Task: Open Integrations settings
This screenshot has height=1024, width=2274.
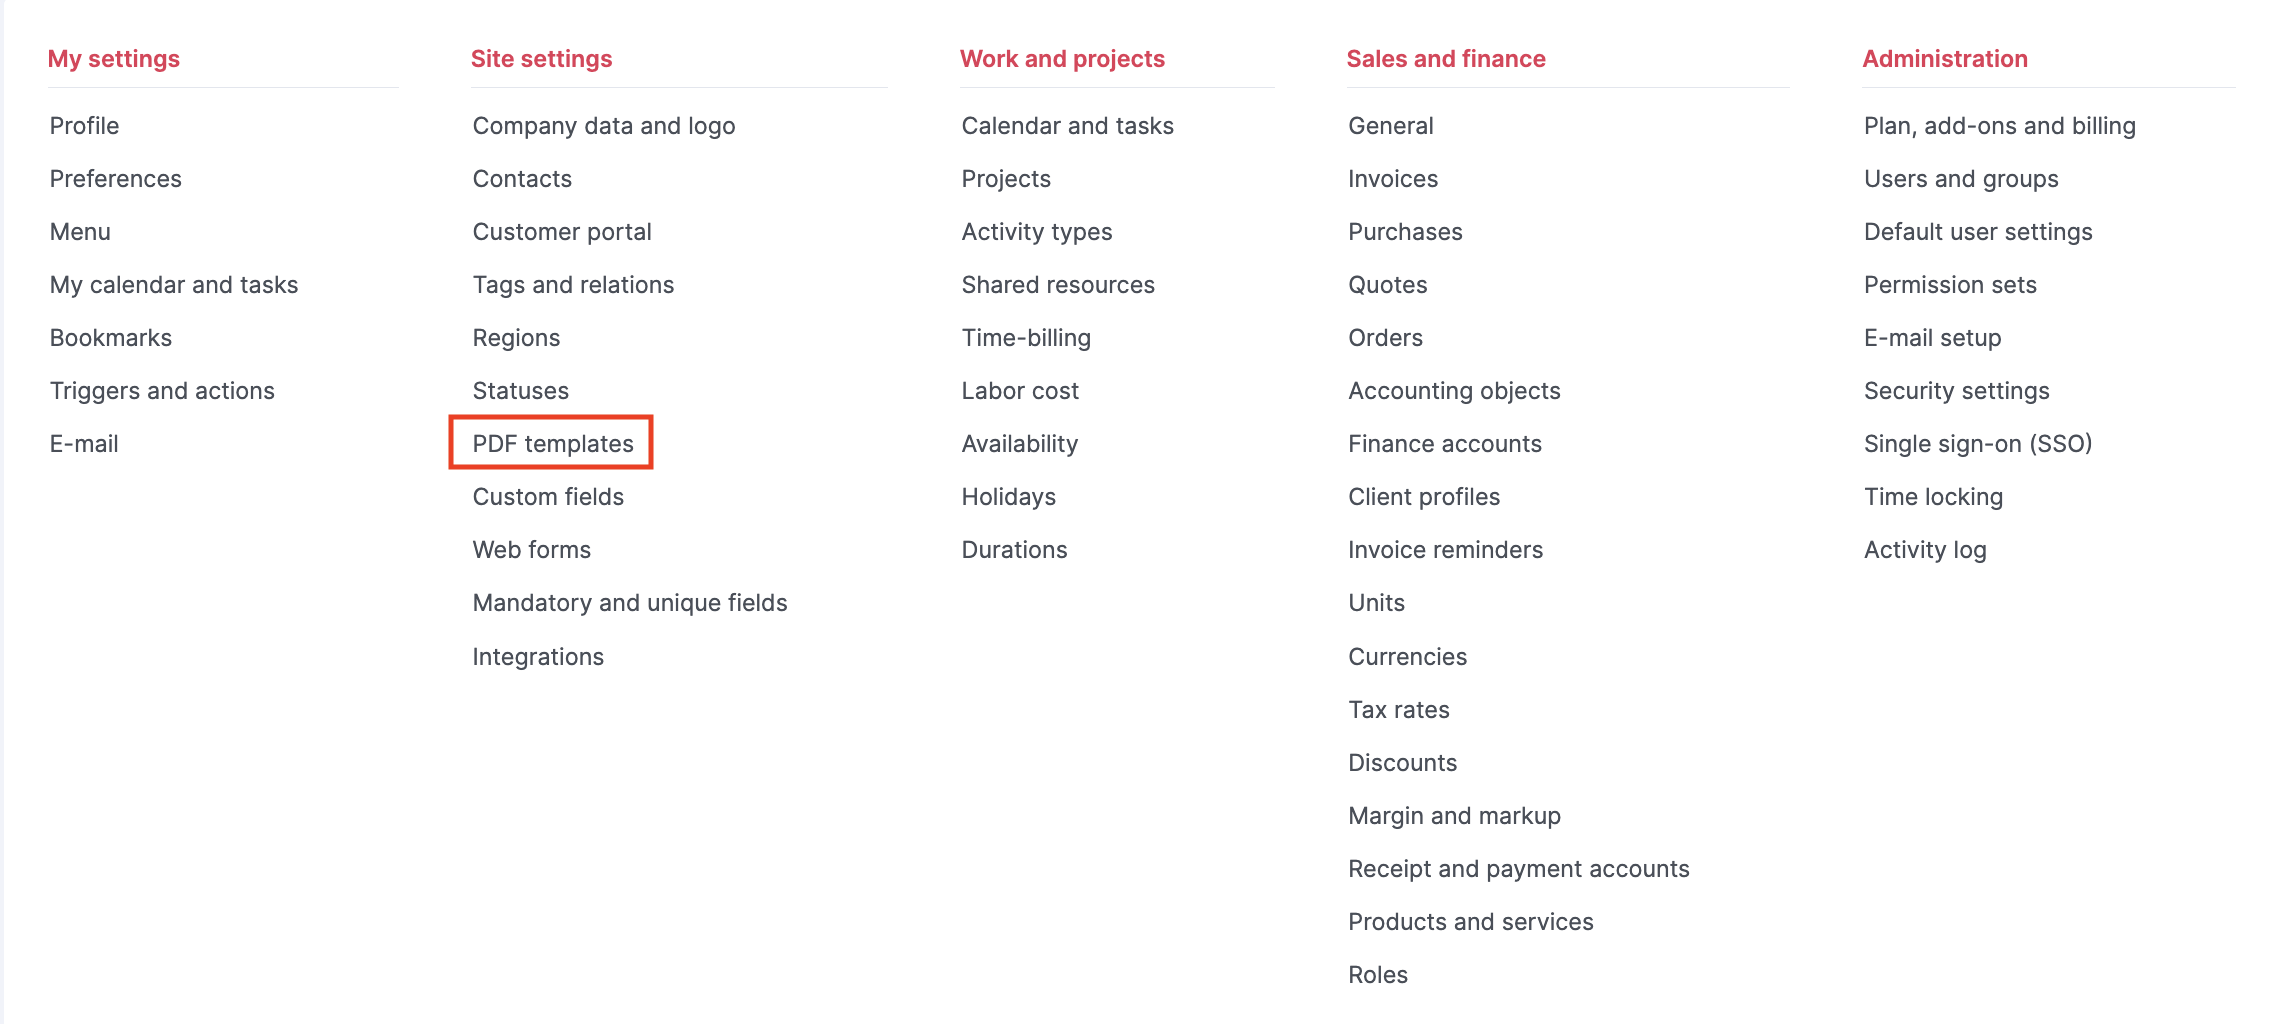Action: (x=537, y=656)
